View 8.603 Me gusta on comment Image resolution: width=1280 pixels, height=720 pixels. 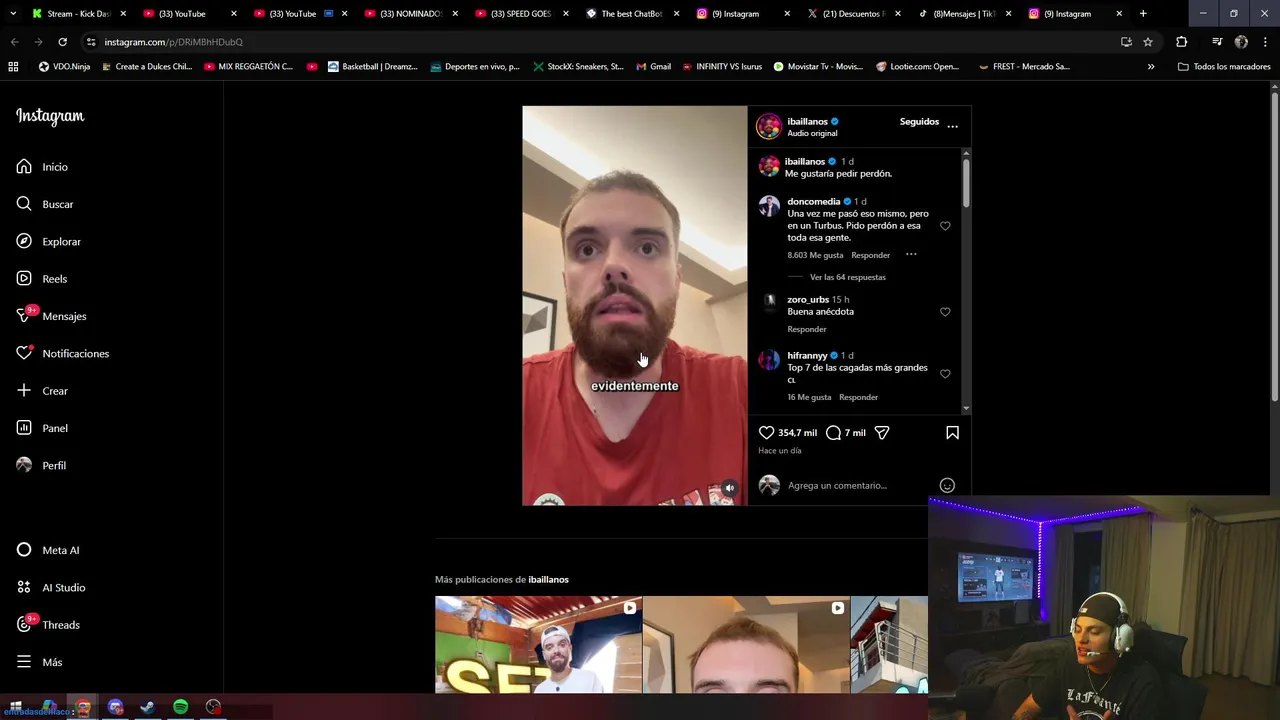pos(815,255)
